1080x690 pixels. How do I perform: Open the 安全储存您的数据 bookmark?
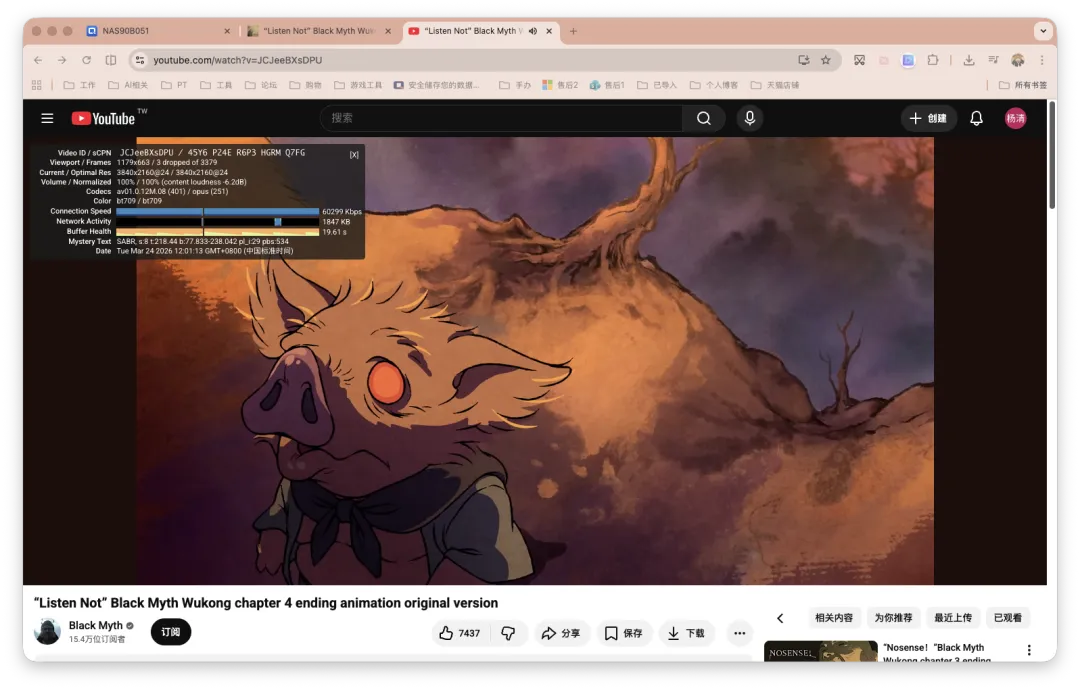(437, 85)
